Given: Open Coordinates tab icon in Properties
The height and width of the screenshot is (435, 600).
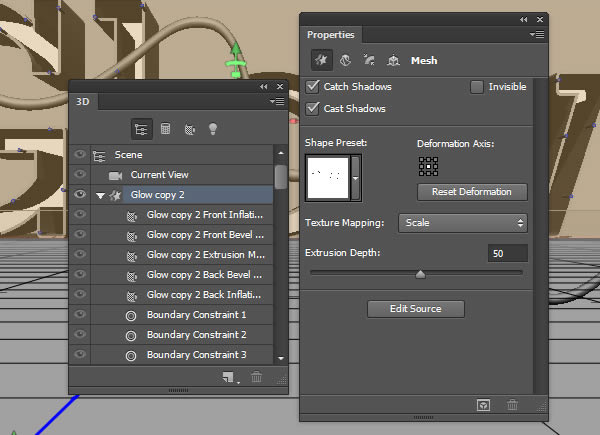Looking at the screenshot, I should click(393, 60).
